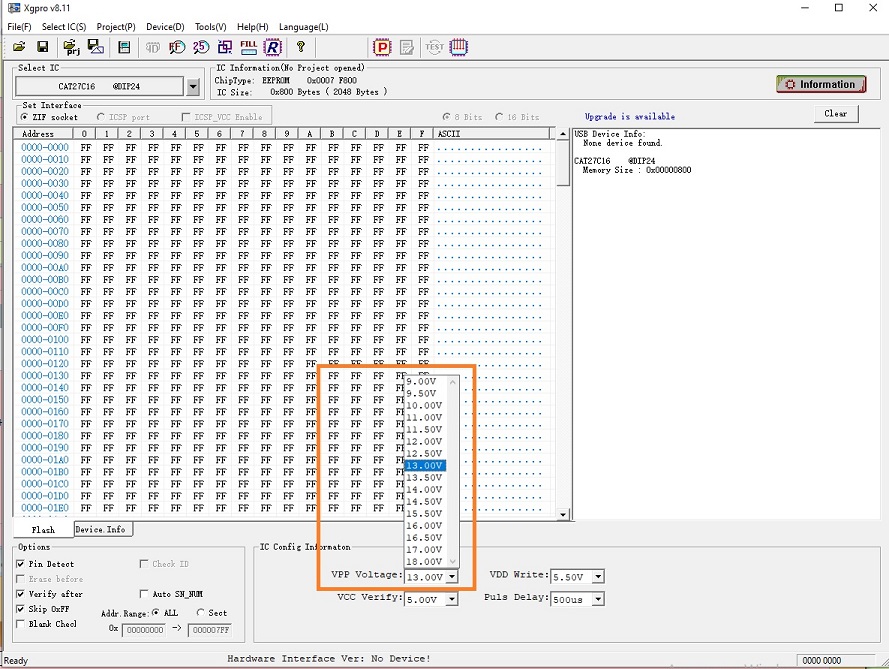This screenshot has height=669, width=889.
Task: Click the yellow question mark help icon
Action: [x=300, y=47]
